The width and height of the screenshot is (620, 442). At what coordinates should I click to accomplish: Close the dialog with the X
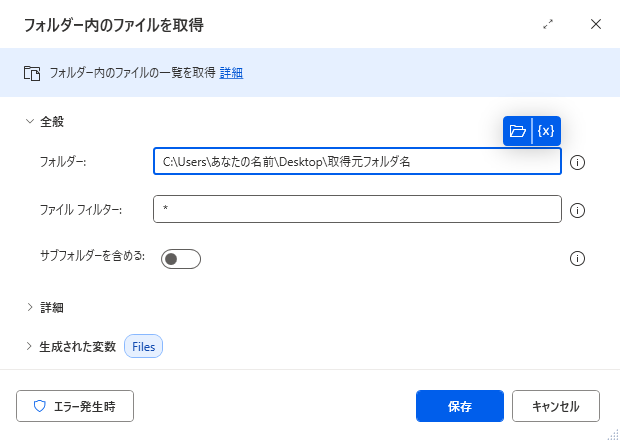(x=596, y=24)
